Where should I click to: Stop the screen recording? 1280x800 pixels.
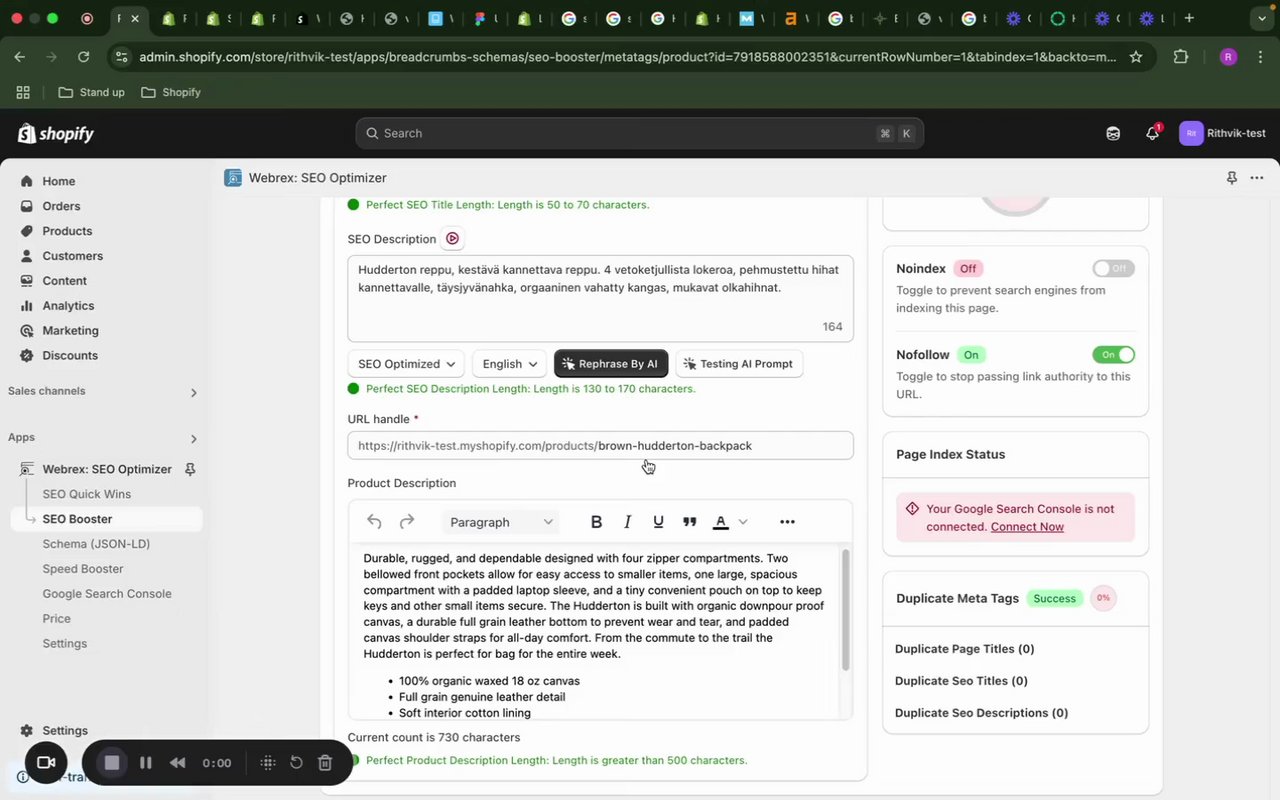coord(112,763)
